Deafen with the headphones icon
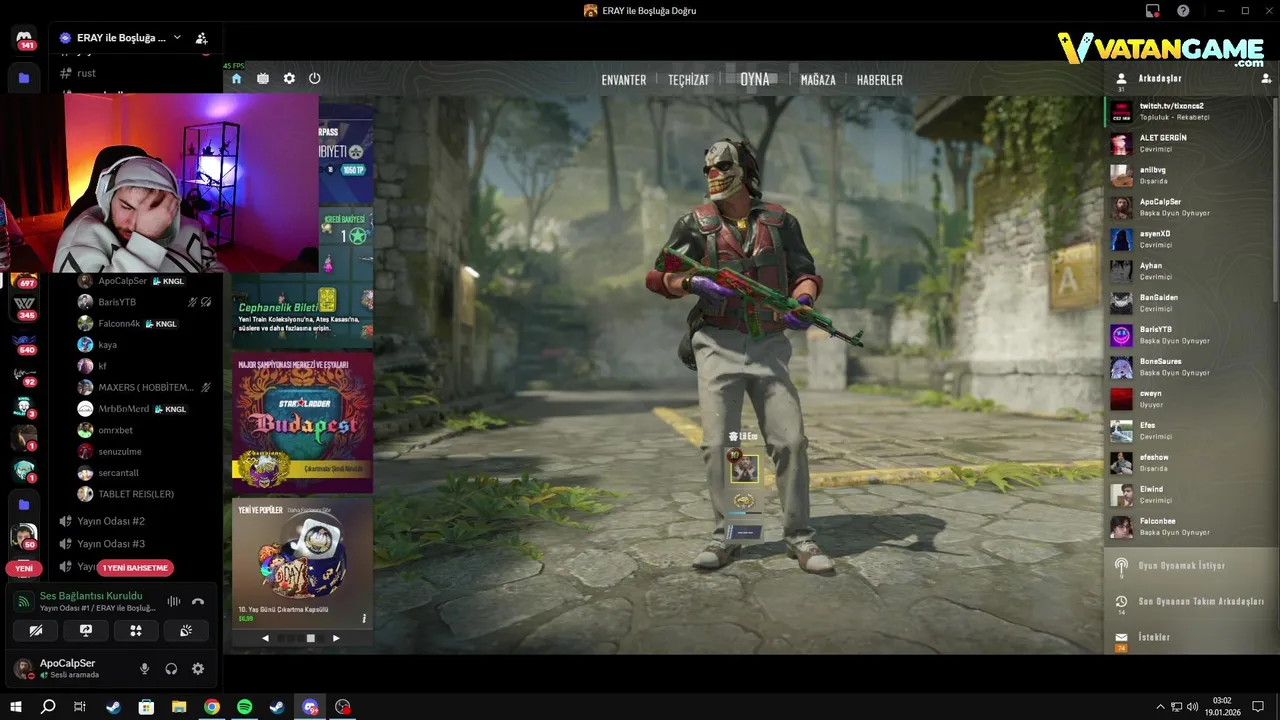Image resolution: width=1280 pixels, height=720 pixels. point(171,669)
